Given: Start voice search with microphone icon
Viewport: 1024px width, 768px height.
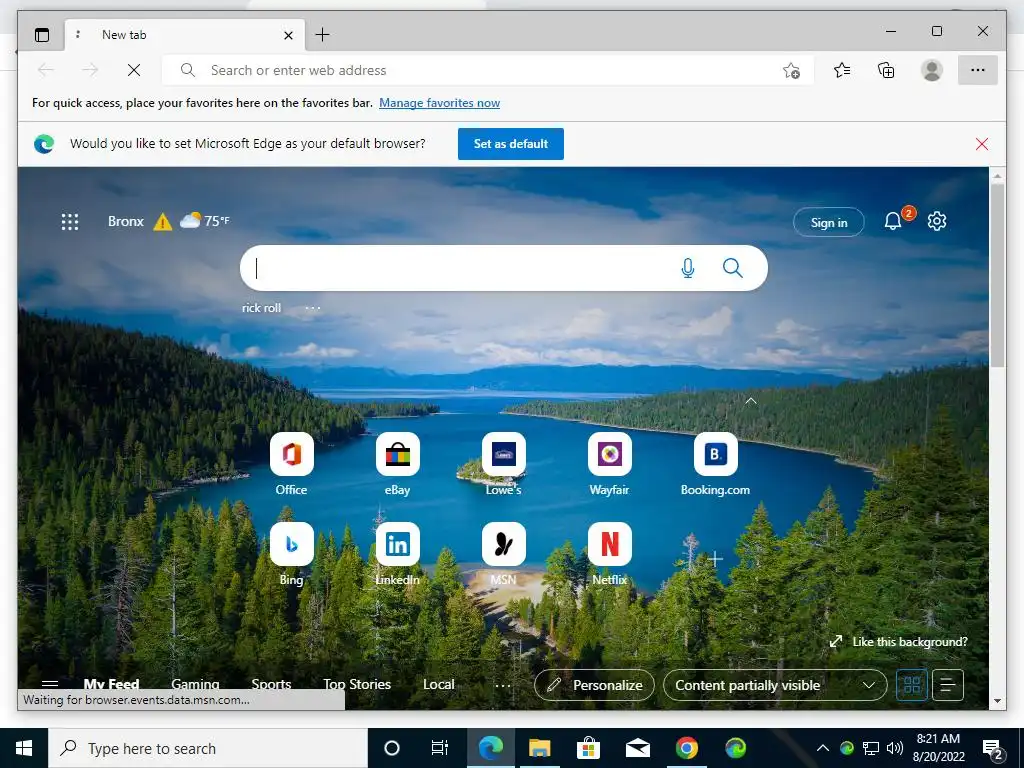Looking at the screenshot, I should (x=688, y=268).
